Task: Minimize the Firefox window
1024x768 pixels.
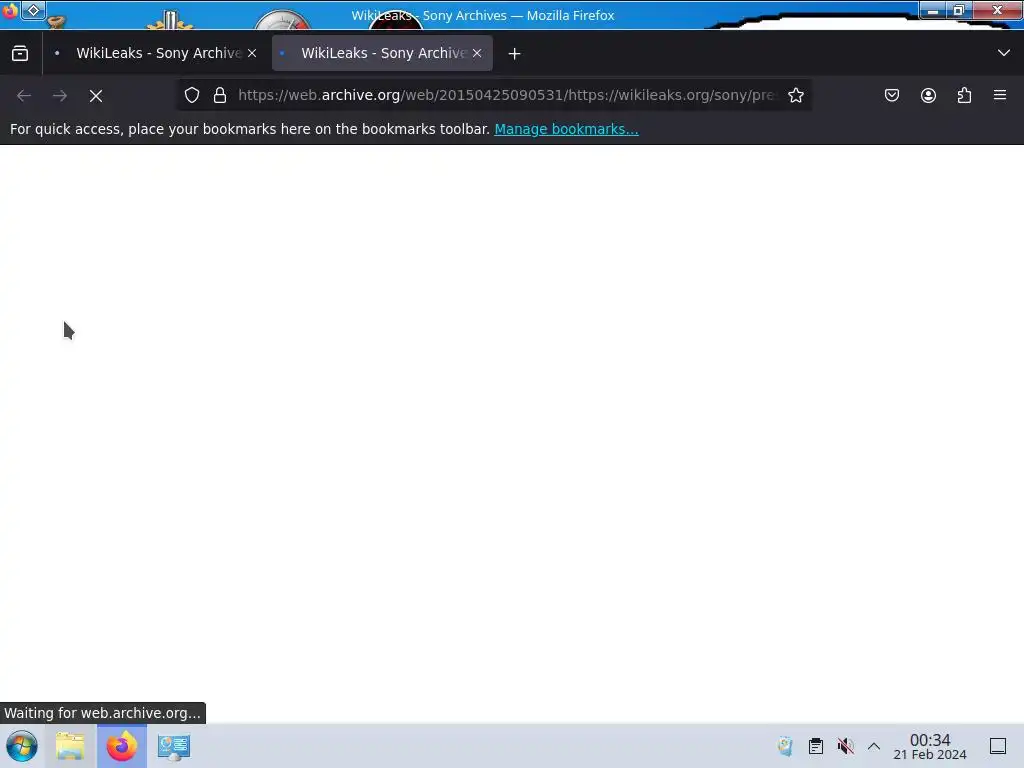Action: (x=933, y=10)
